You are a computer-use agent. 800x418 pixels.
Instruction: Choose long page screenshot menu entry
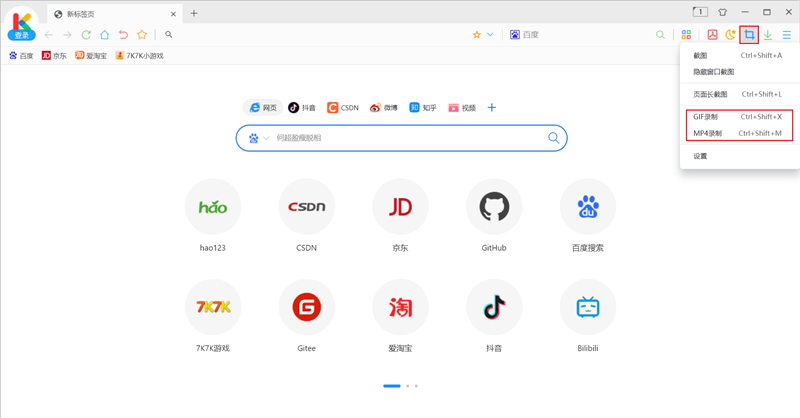coord(738,94)
